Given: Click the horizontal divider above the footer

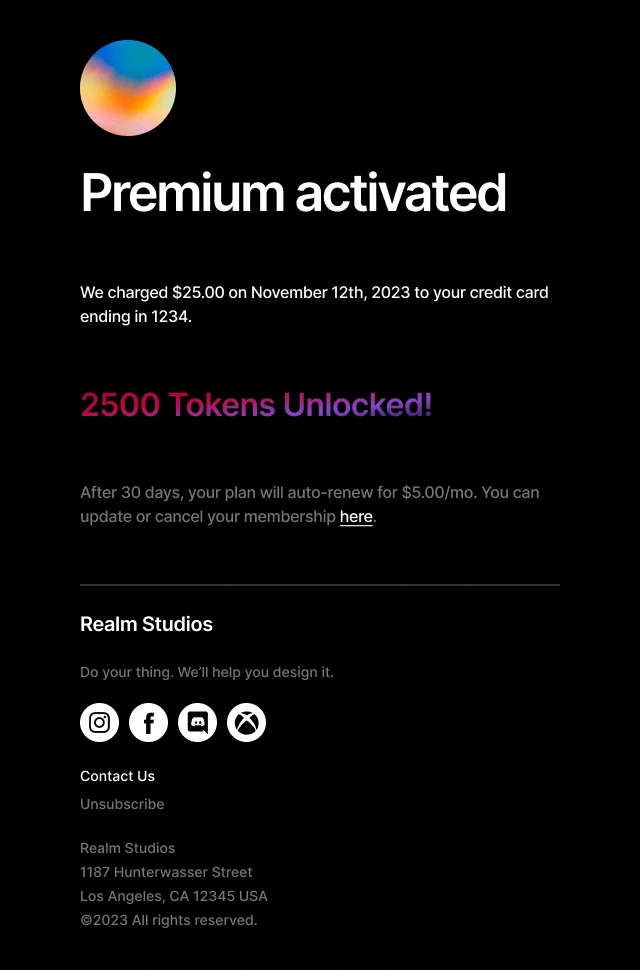Looking at the screenshot, I should click(x=320, y=585).
